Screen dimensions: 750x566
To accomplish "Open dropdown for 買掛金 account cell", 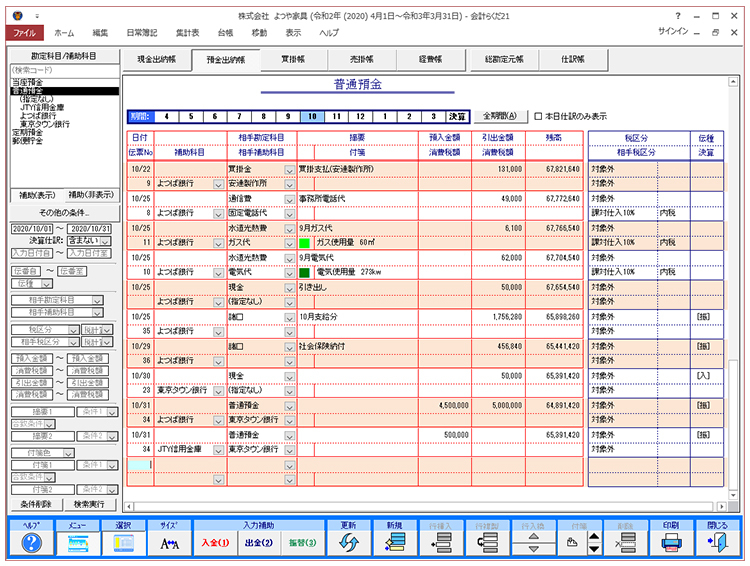I will click(x=289, y=170).
